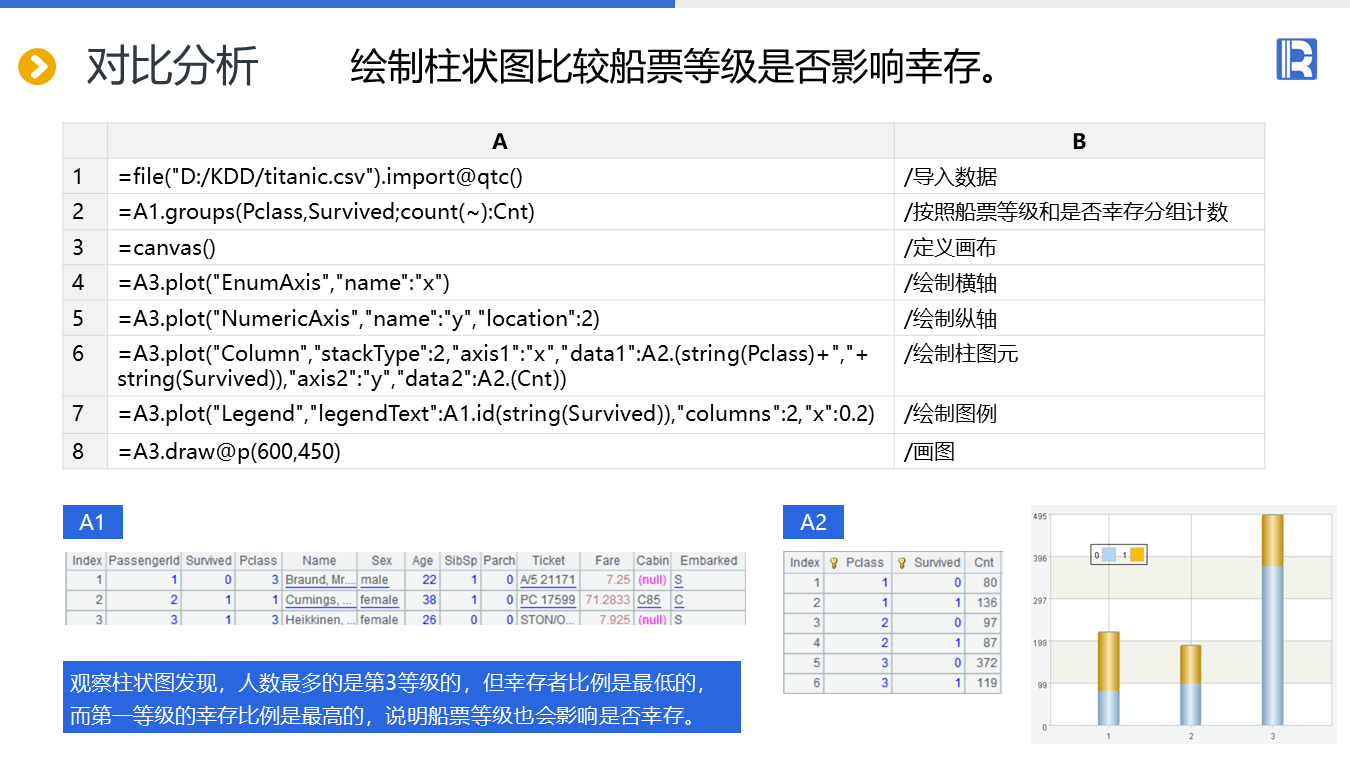Select the Column stackType plot formula cell

point(501,366)
